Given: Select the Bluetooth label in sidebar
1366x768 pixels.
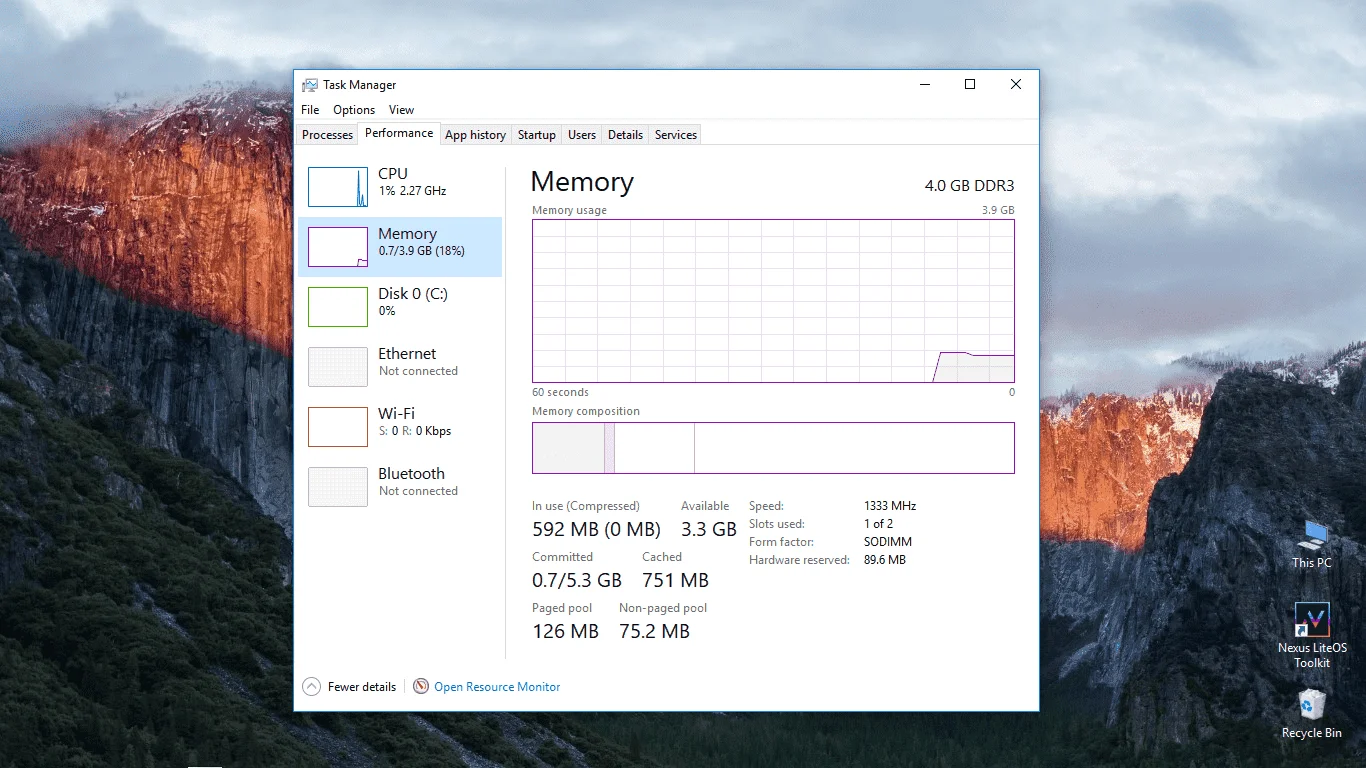Looking at the screenshot, I should pos(411,474).
